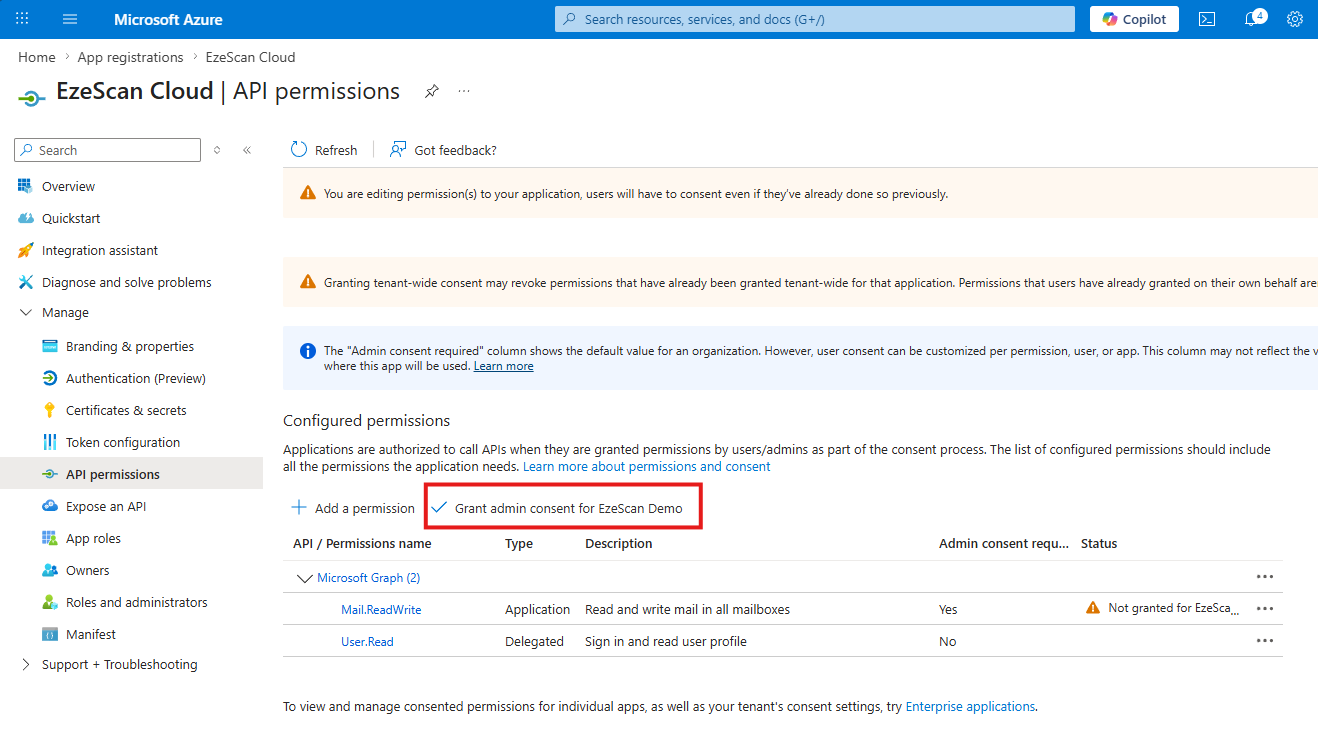Viewport: 1318px width, 730px height.
Task: Click the Token configuration icon
Action: [x=50, y=442]
